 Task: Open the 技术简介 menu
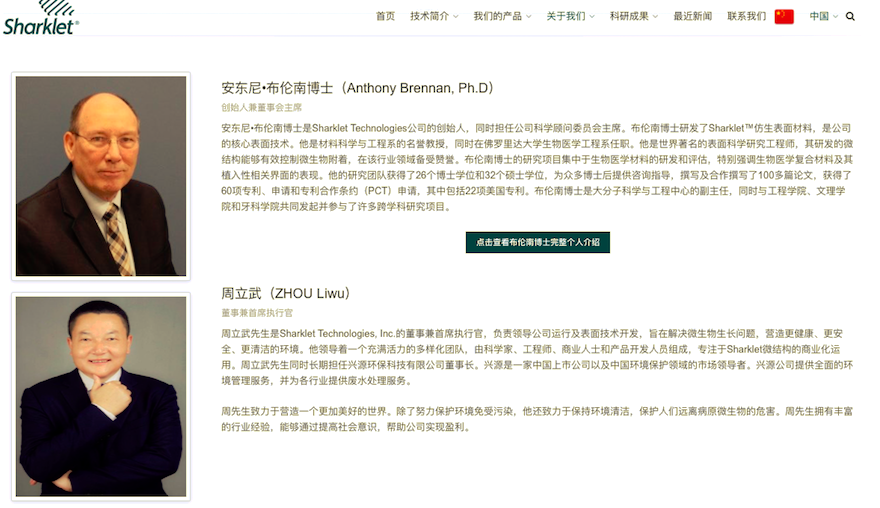[429, 16]
